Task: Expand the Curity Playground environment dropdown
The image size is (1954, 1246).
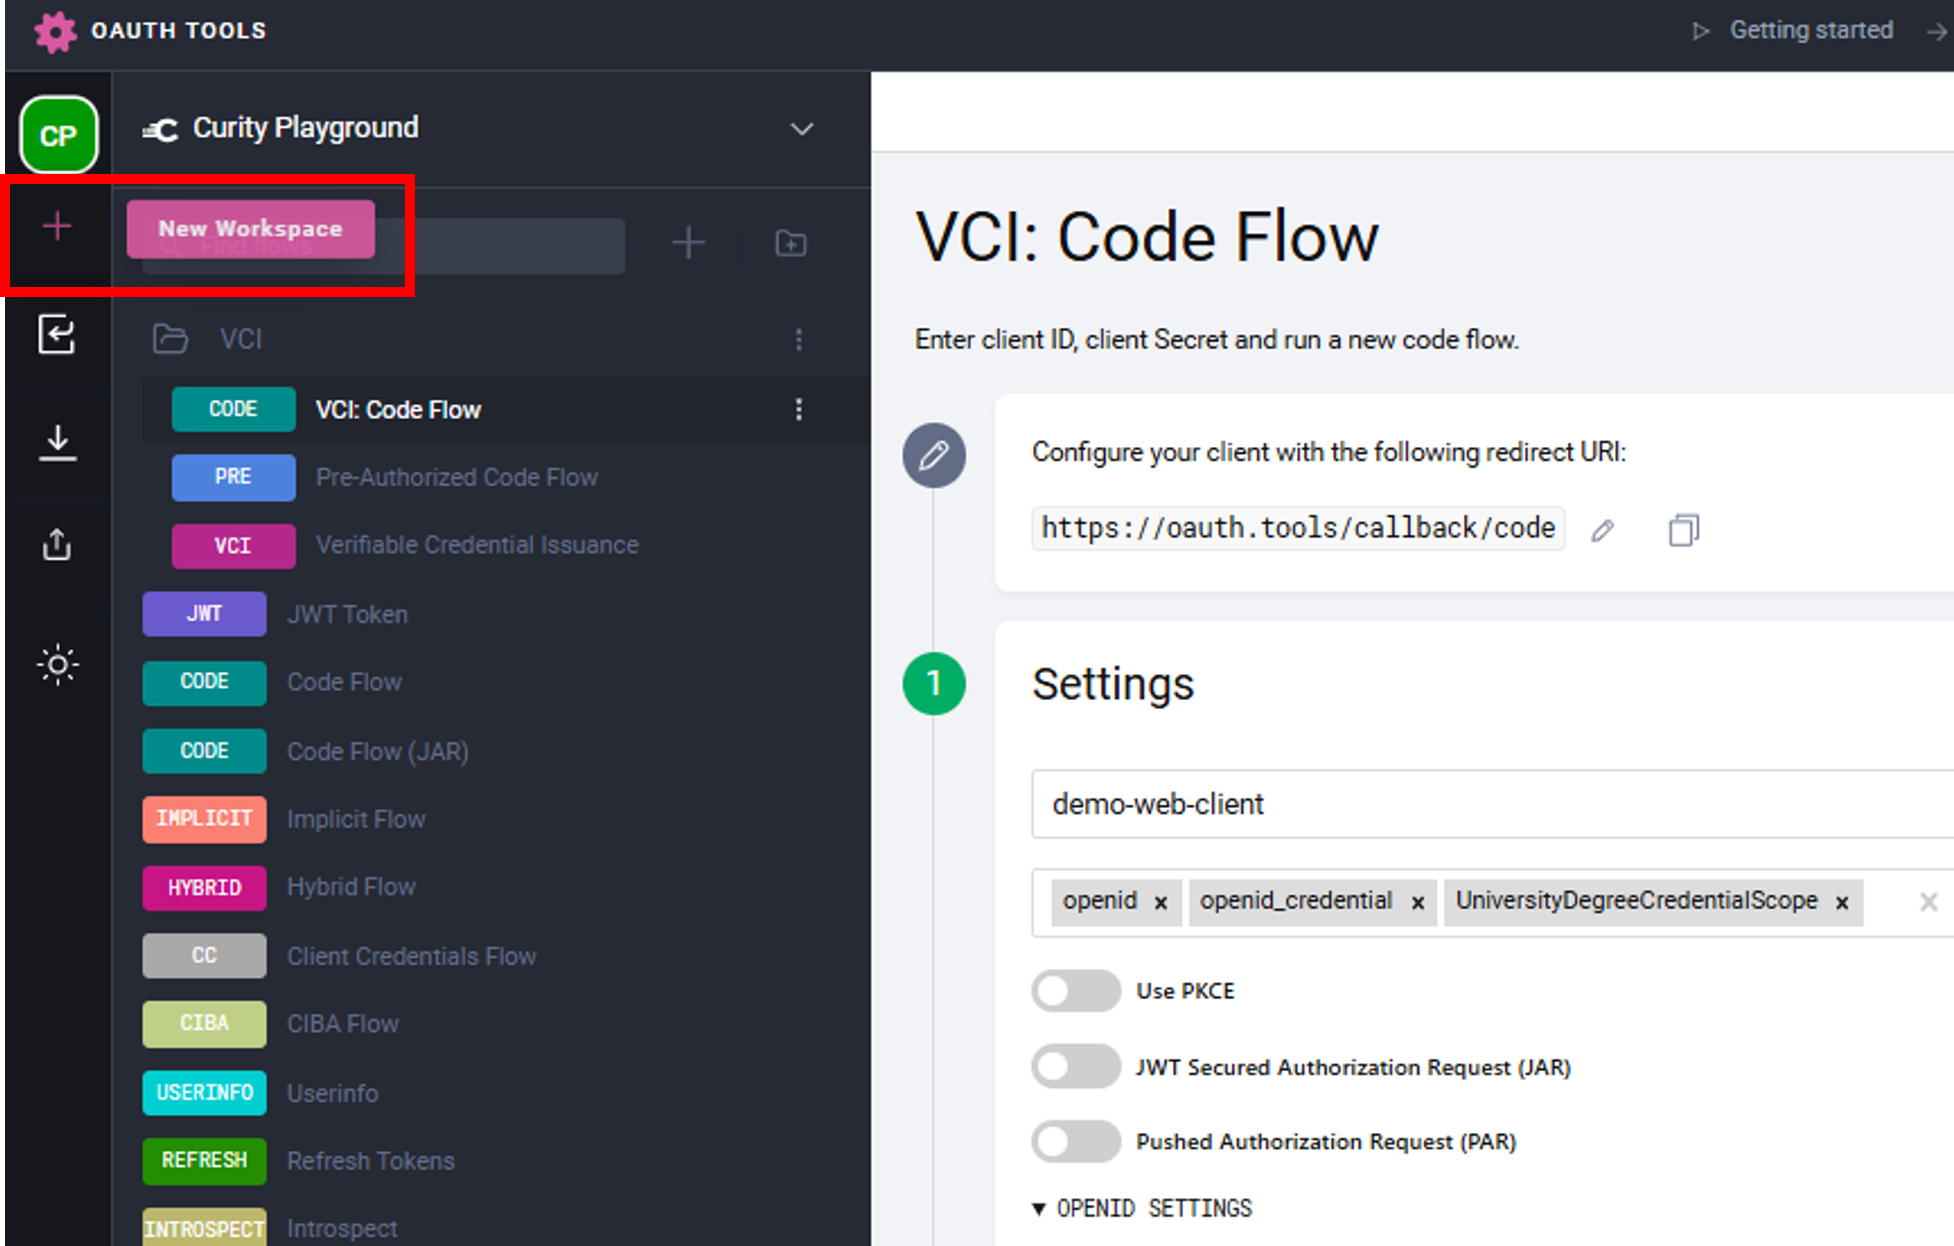Action: click(x=802, y=129)
